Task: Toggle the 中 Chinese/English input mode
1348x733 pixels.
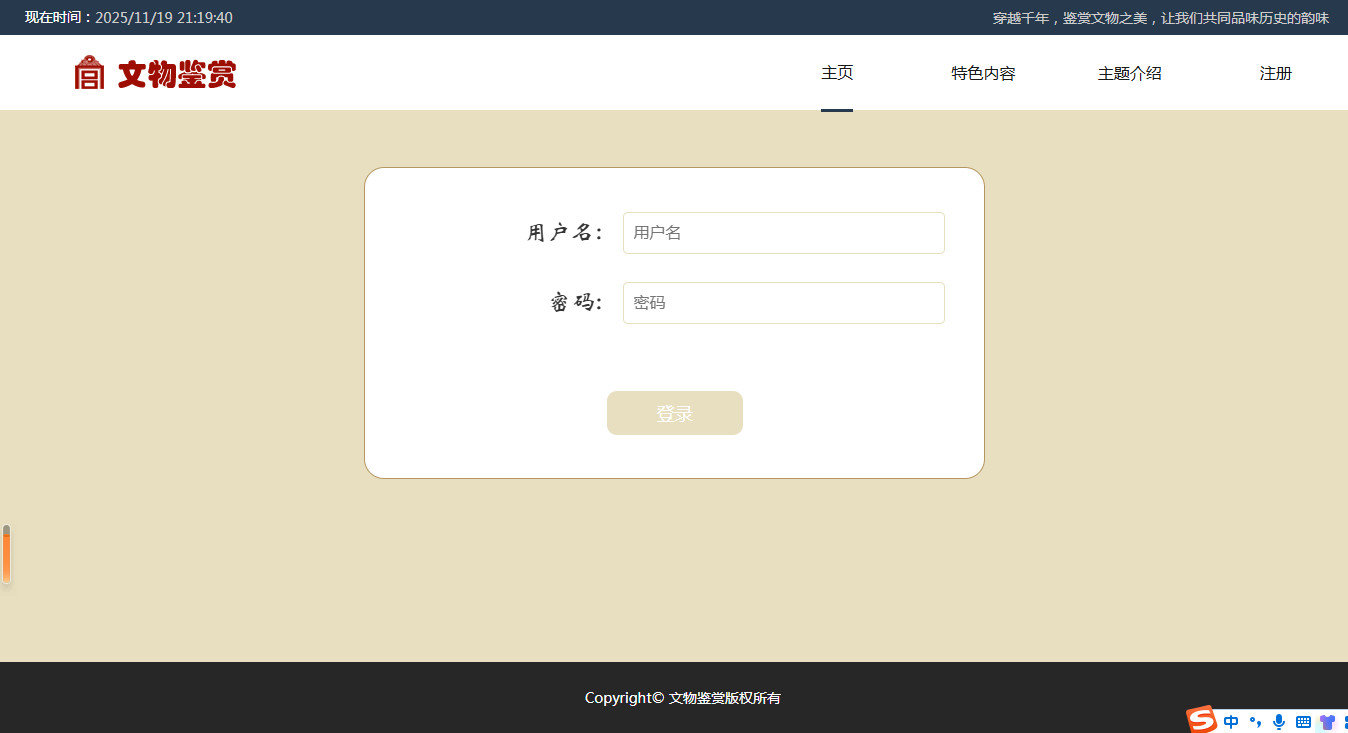Action: (x=1231, y=722)
